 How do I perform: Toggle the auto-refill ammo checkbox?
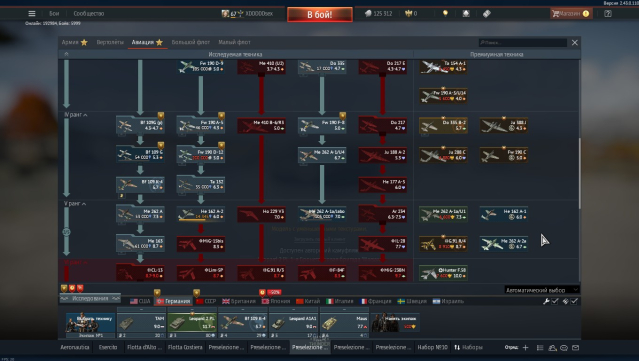[x=574, y=301]
